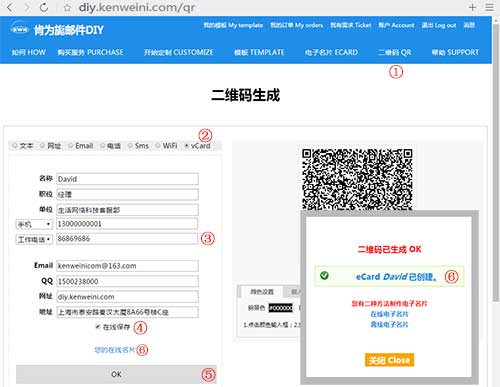Select the 电话 phone radio option
The image size is (500, 387).
pyautogui.click(x=102, y=146)
